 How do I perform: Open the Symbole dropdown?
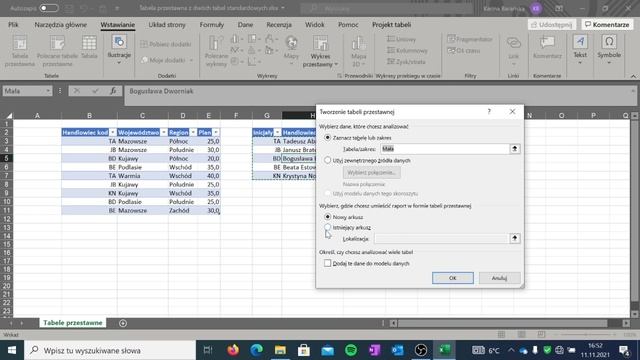tap(609, 50)
